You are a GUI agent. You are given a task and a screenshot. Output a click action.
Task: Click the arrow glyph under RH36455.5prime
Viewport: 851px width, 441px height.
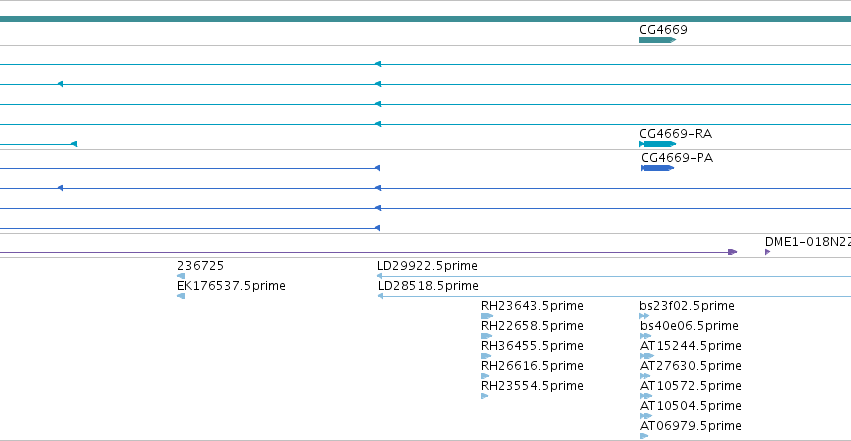(486, 356)
